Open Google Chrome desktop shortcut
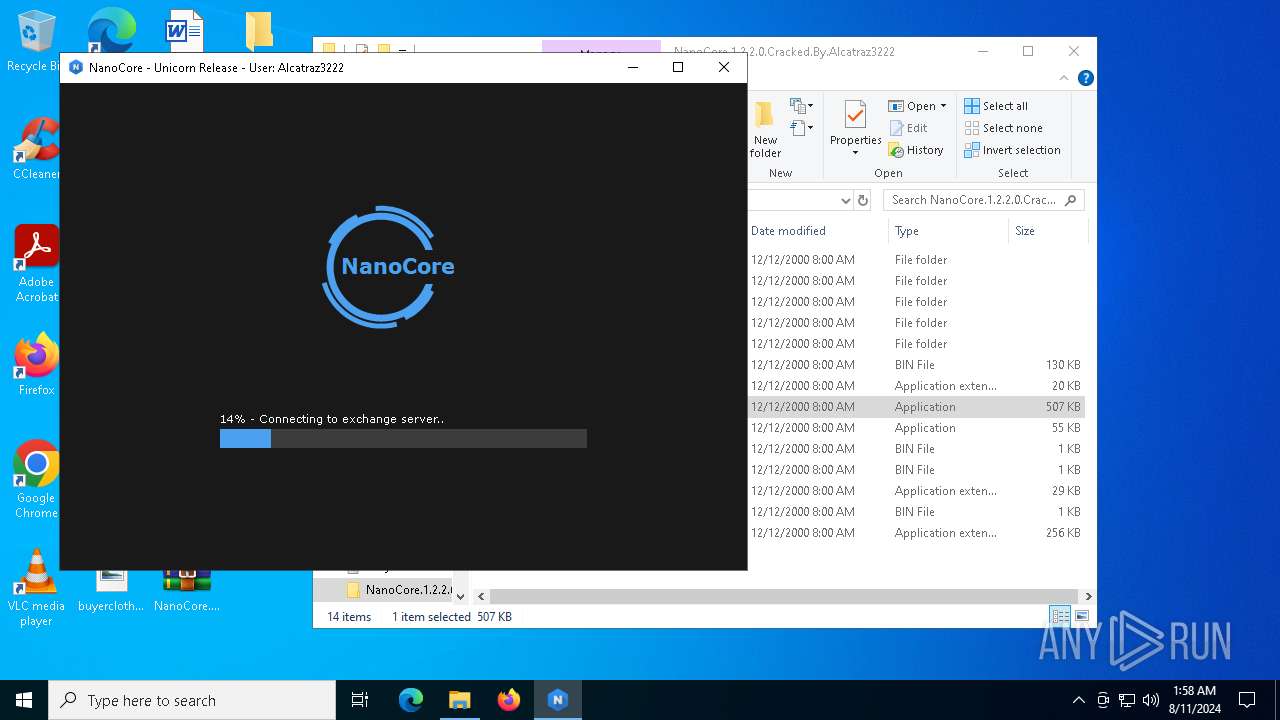 (36, 479)
